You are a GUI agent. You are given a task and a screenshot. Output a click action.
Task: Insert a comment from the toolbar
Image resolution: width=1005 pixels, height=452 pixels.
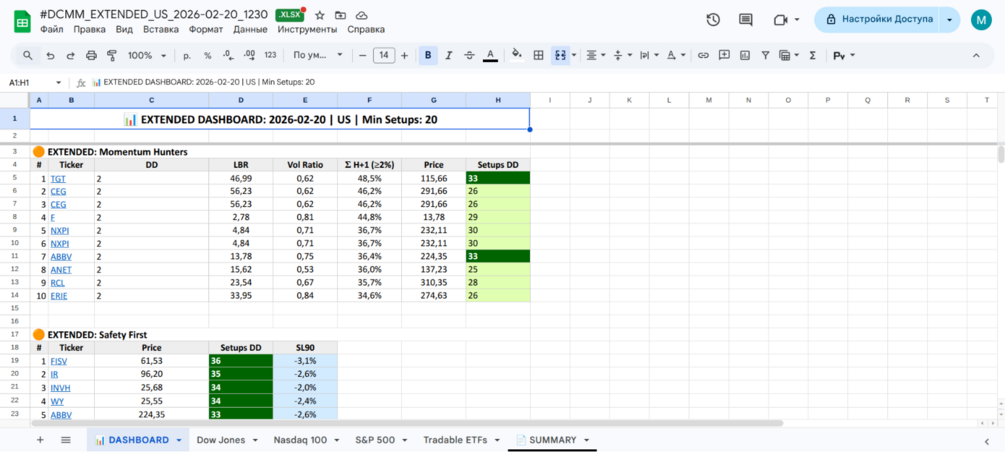[x=724, y=56]
